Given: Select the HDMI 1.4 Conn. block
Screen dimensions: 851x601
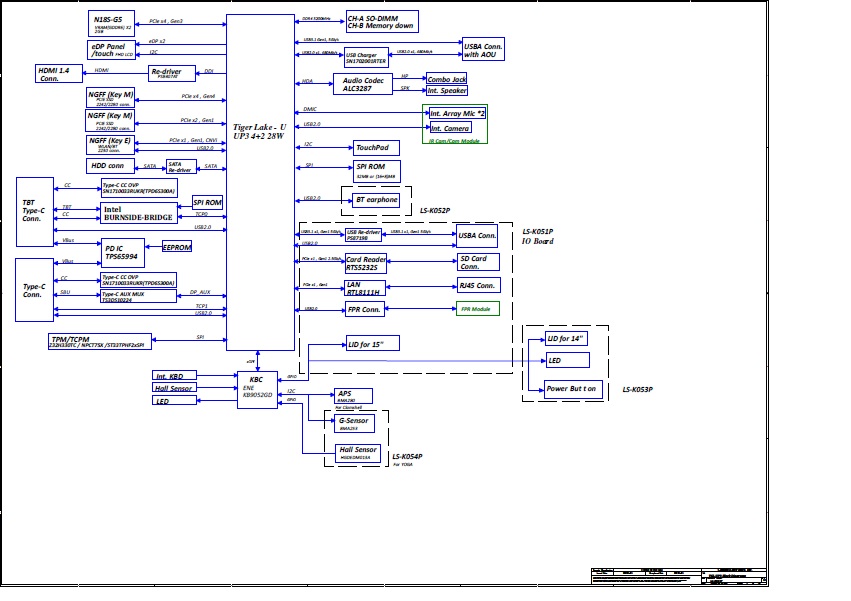Looking at the screenshot, I should [59, 74].
